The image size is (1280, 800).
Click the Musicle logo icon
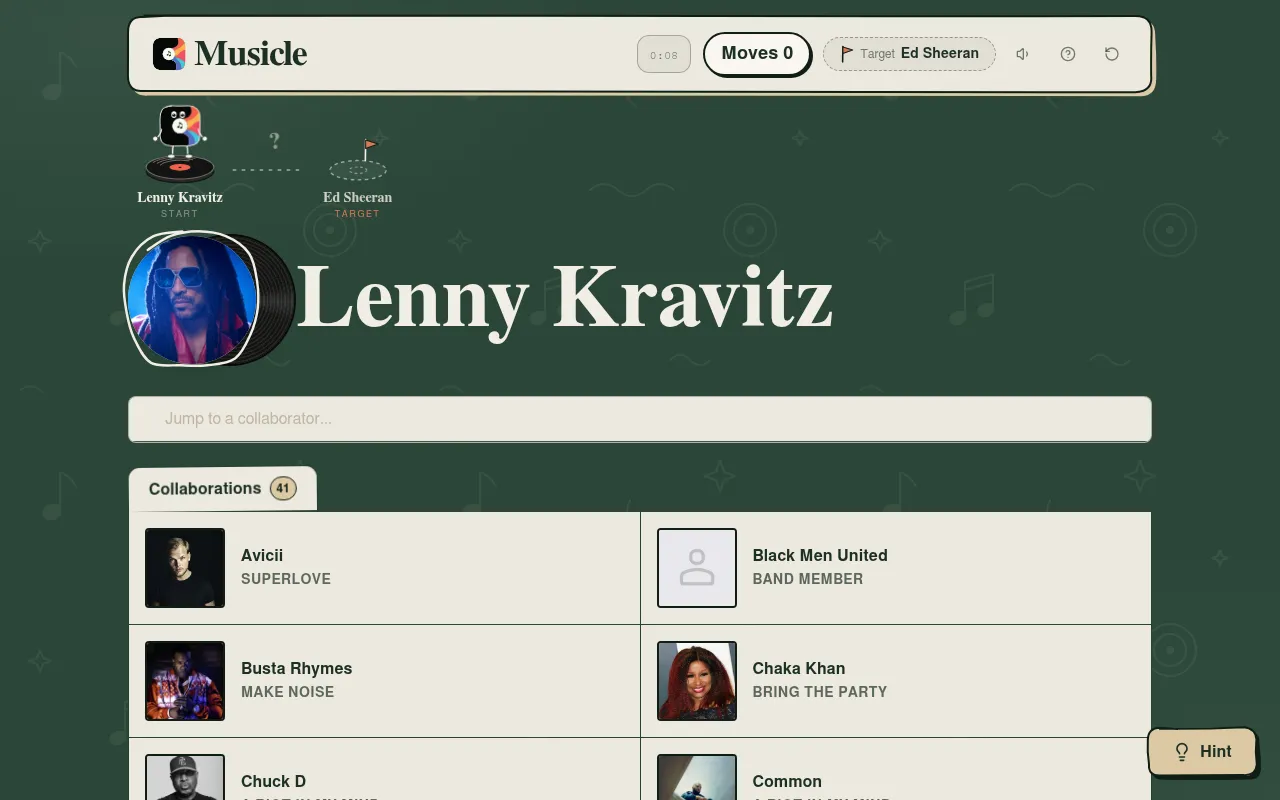click(169, 54)
